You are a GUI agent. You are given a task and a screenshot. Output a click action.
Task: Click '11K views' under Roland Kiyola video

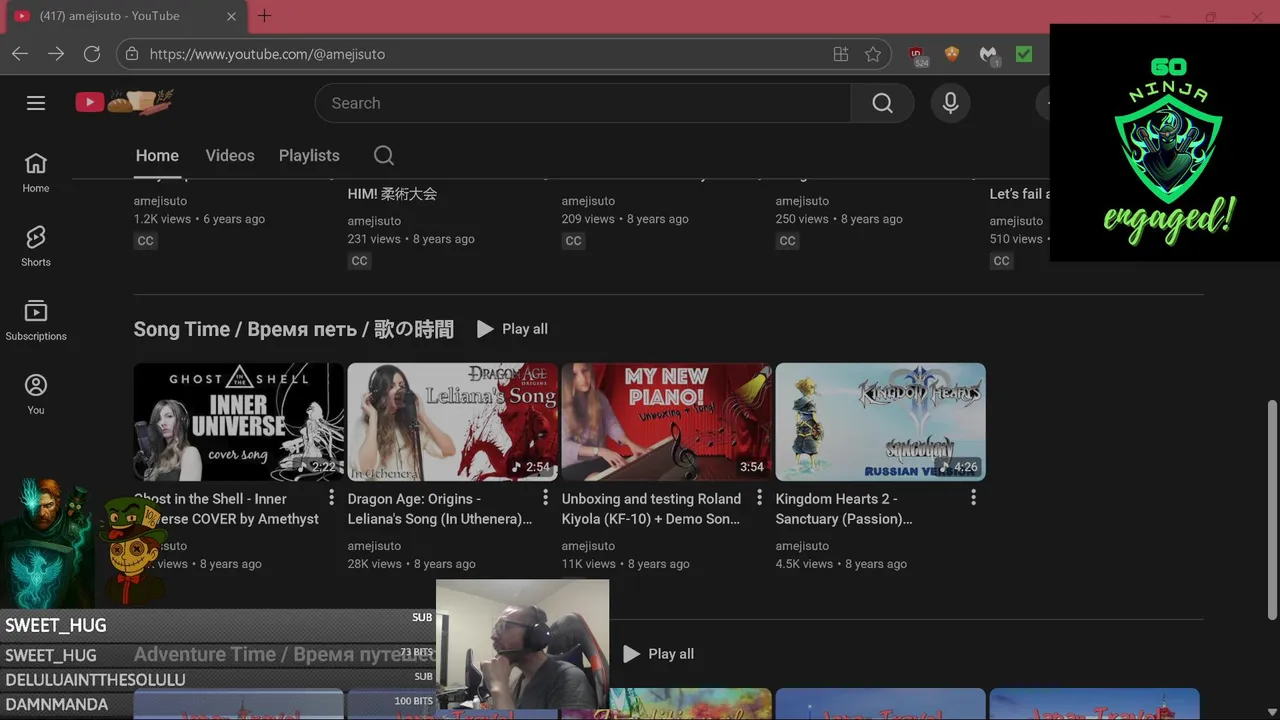tap(590, 564)
